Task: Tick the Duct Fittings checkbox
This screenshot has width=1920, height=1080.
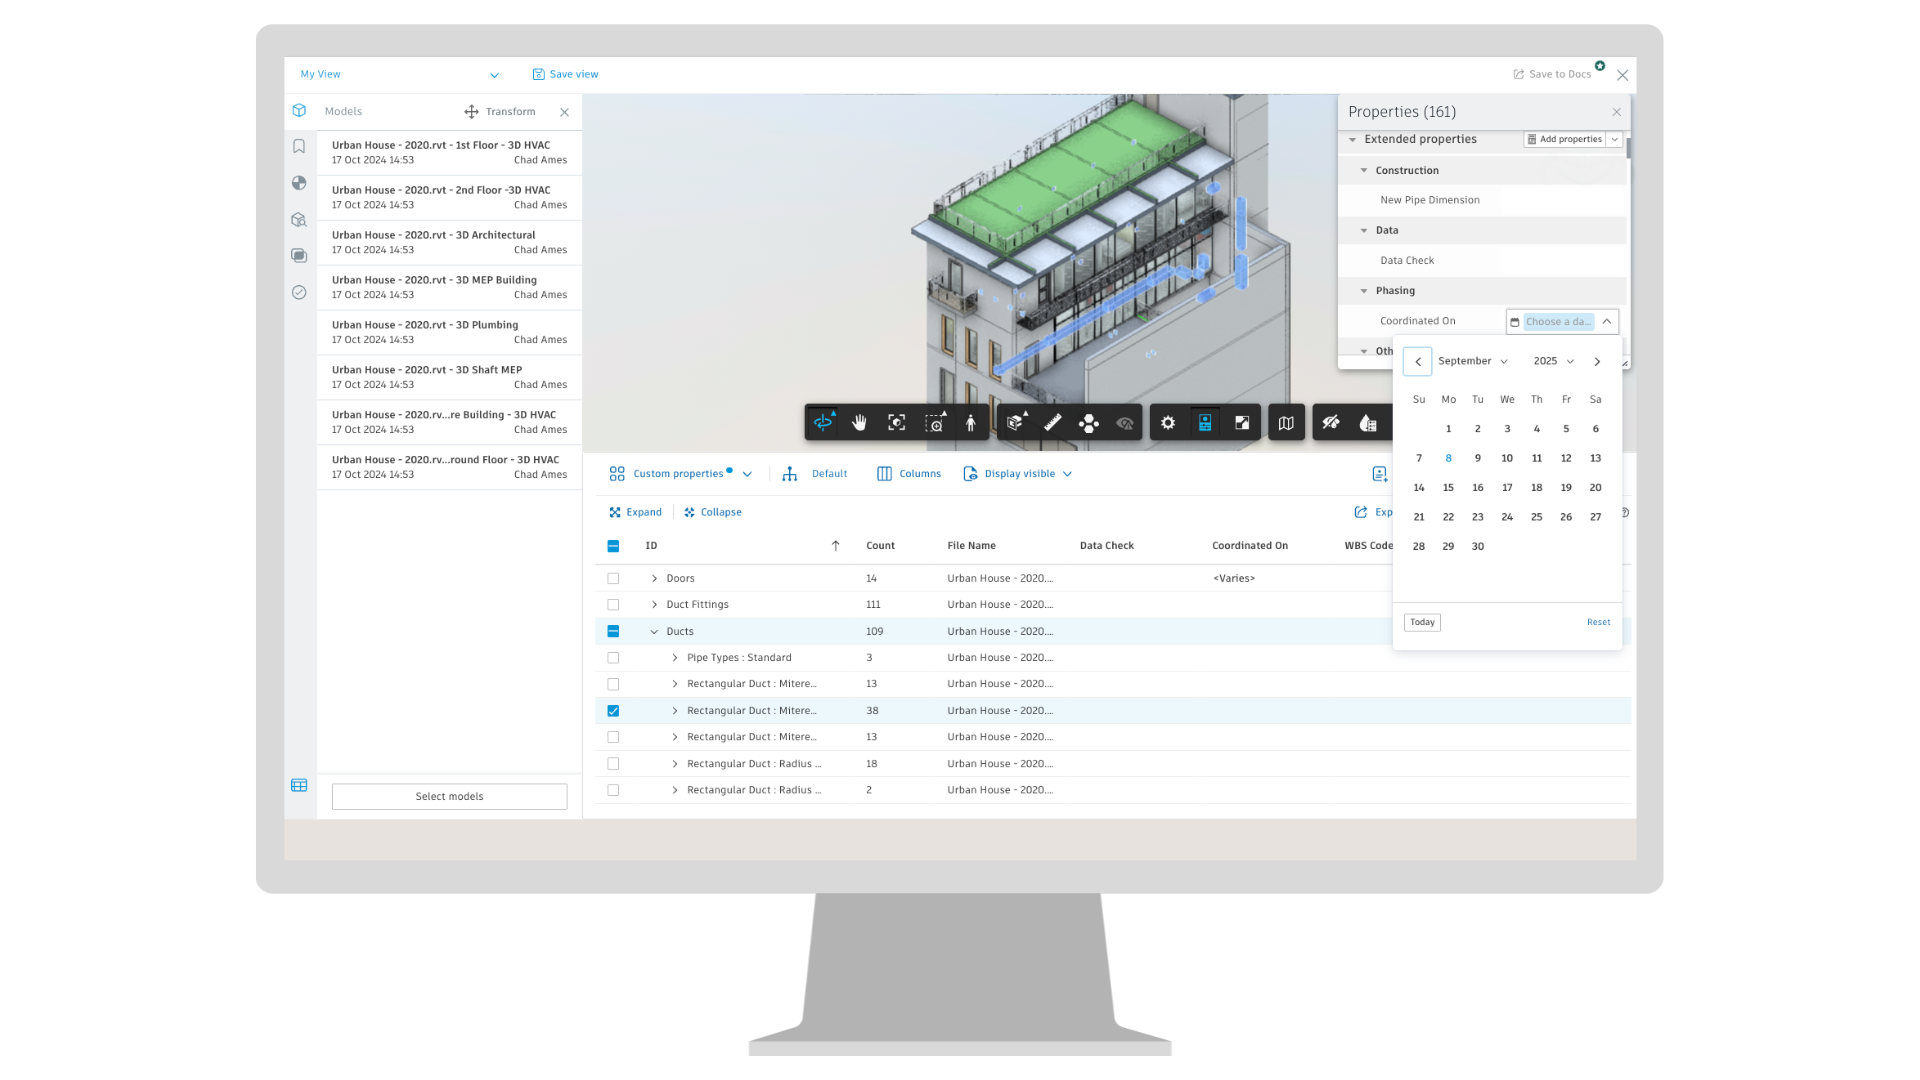Action: (613, 605)
